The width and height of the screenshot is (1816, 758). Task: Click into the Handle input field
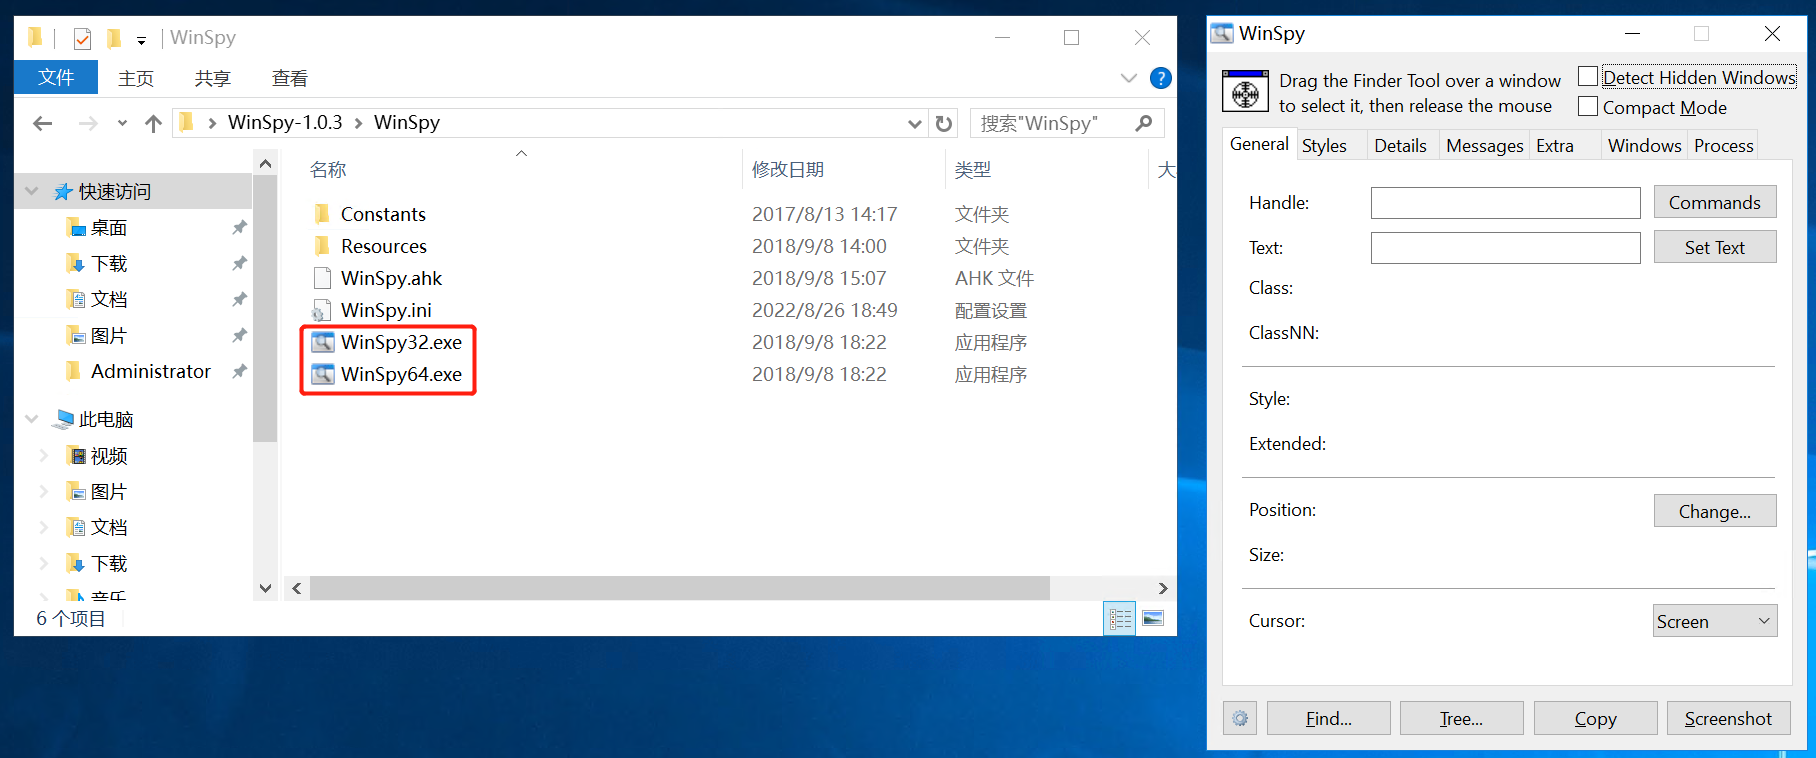(x=1504, y=203)
